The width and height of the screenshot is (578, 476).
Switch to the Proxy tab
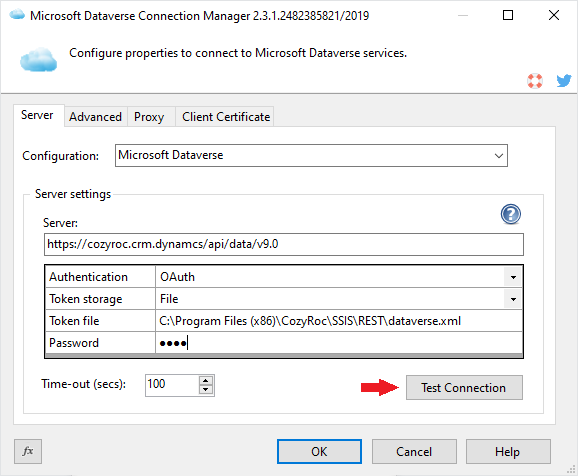(149, 117)
